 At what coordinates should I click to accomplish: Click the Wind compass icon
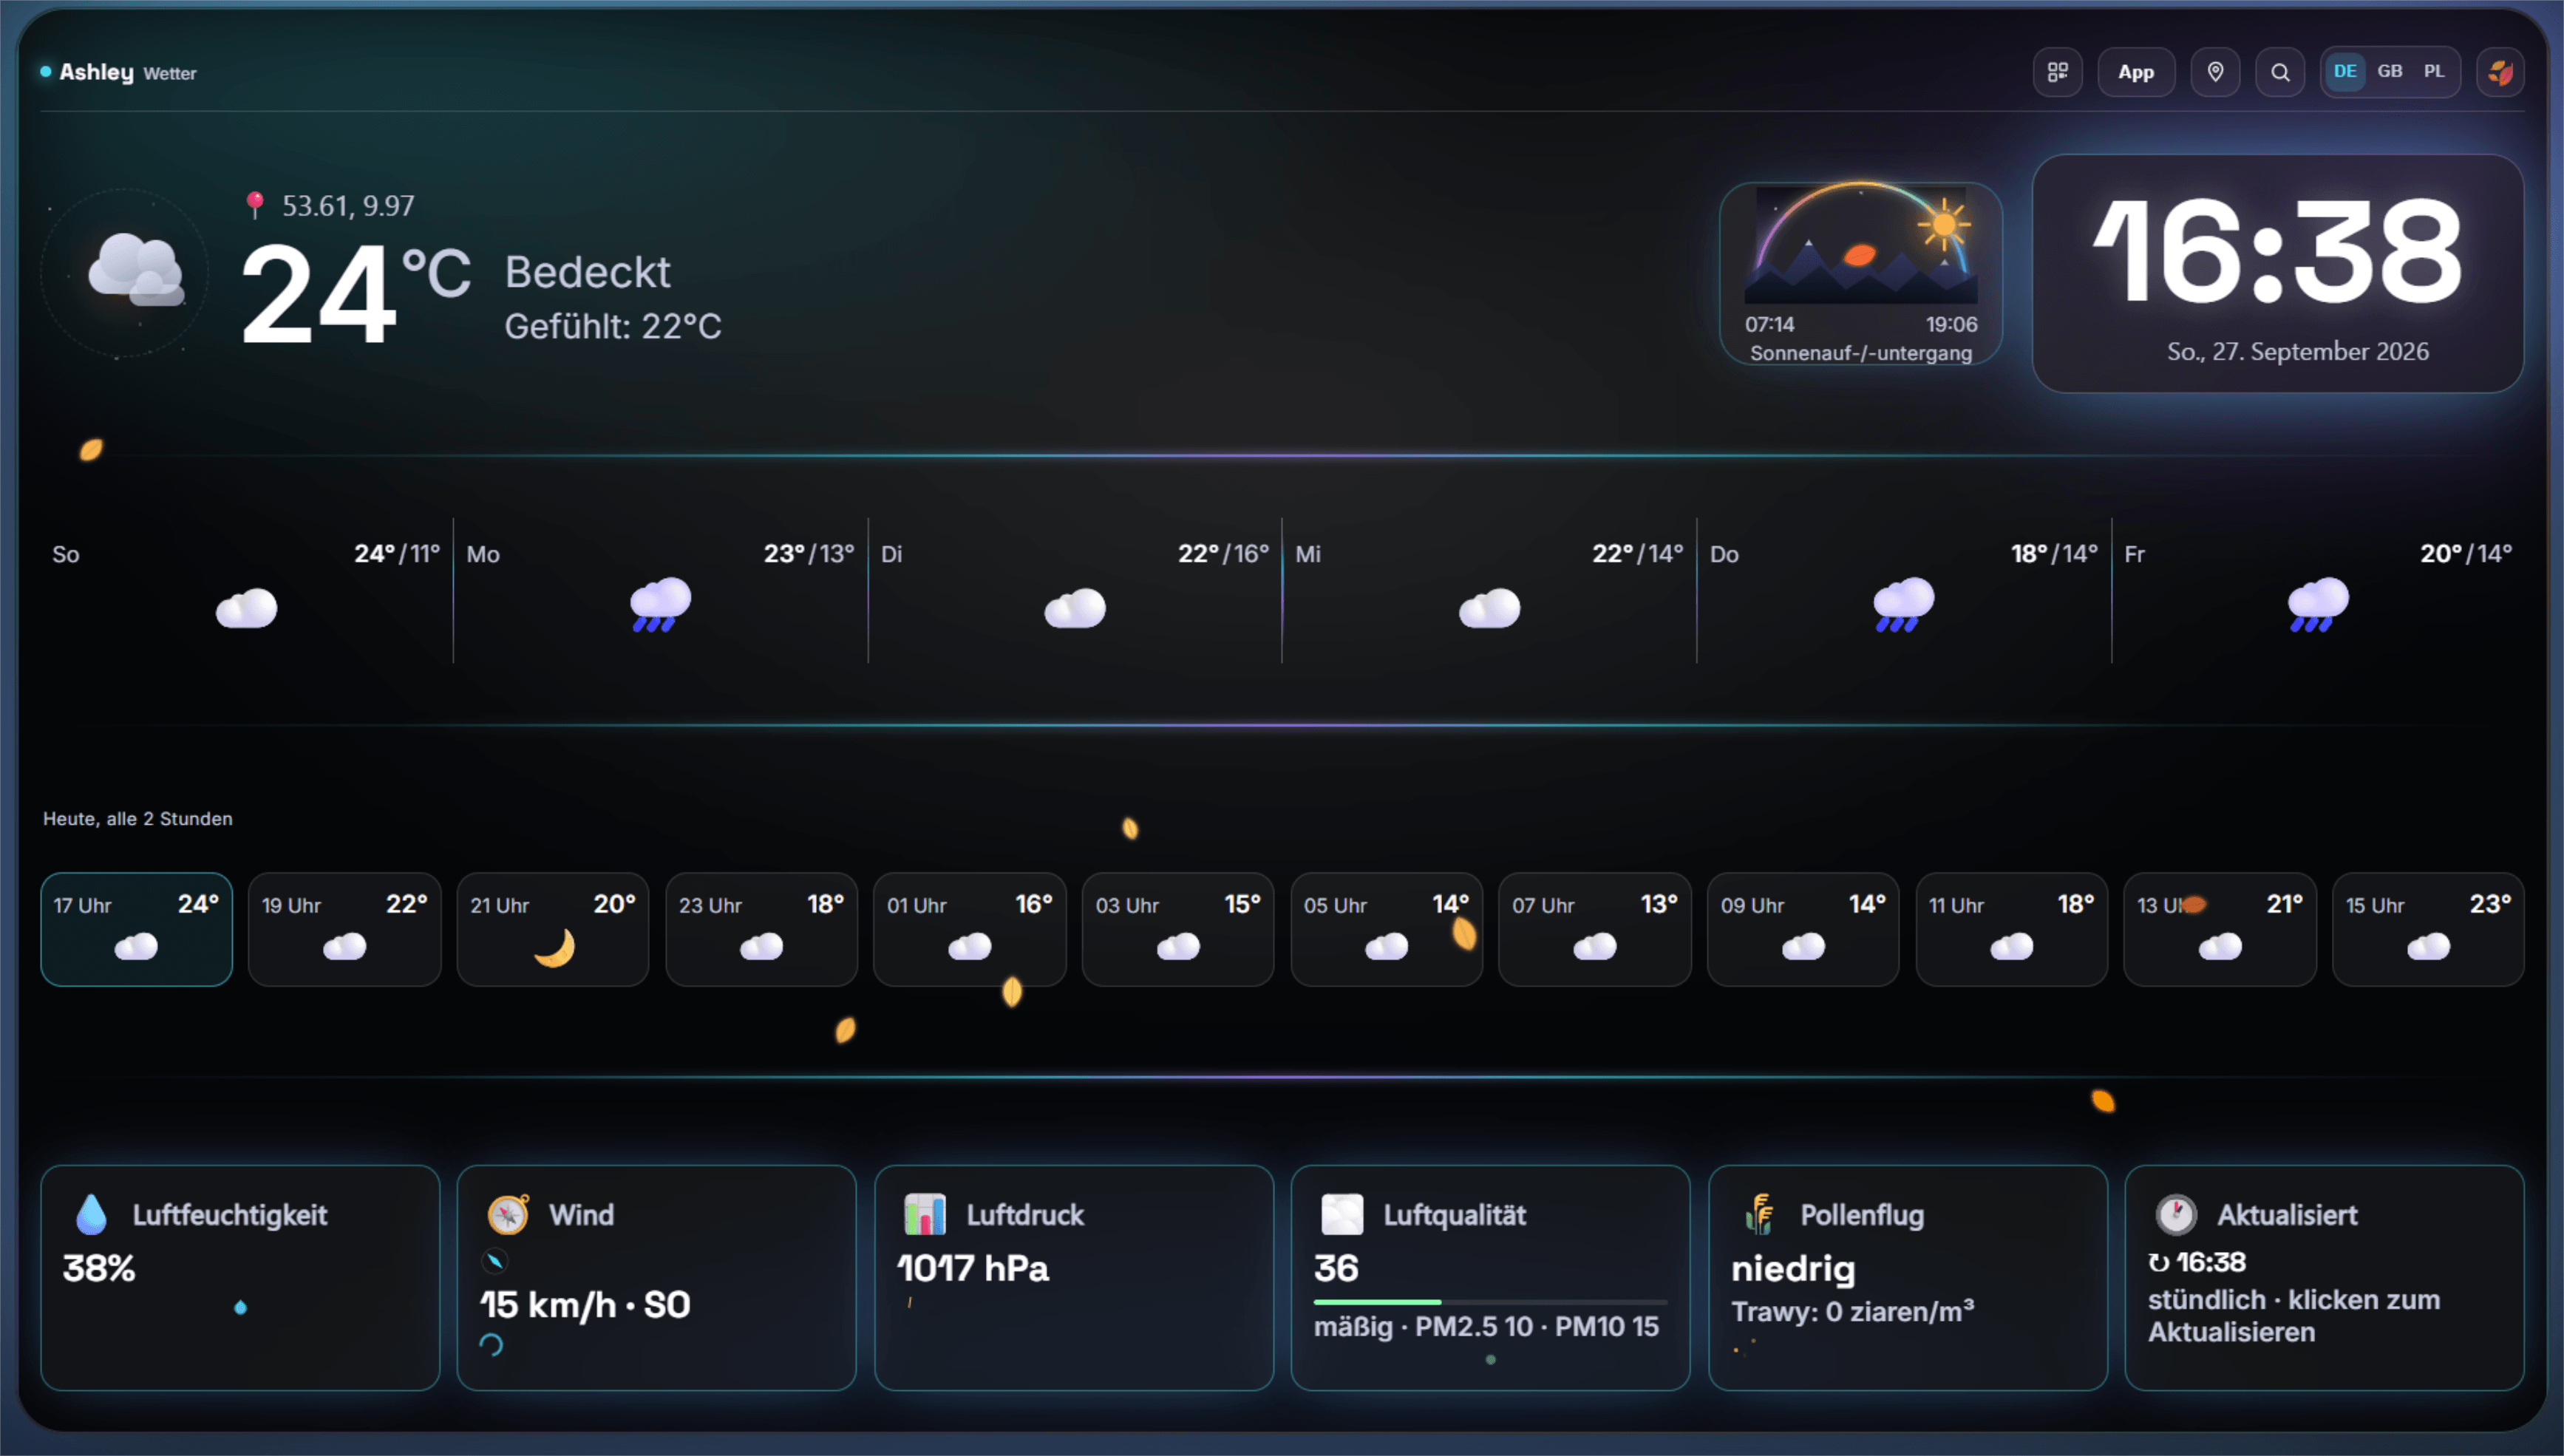click(x=508, y=1214)
